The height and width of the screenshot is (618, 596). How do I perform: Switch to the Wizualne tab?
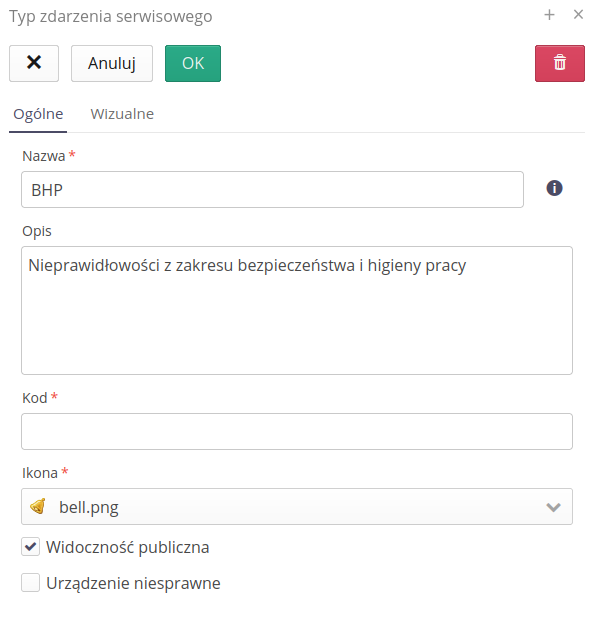122,114
